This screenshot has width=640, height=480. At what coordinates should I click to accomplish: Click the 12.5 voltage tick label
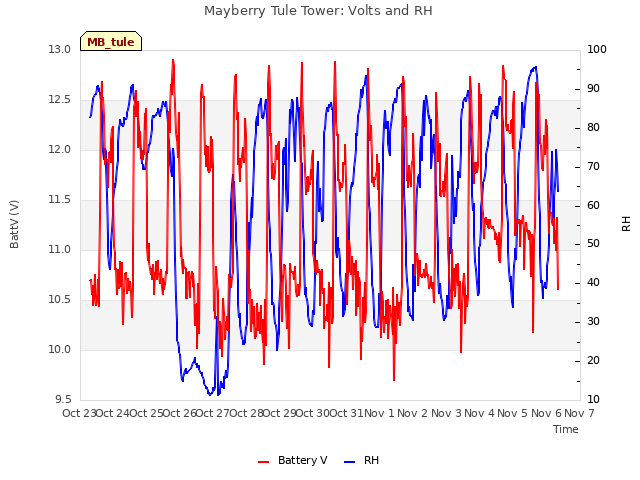coord(59,100)
